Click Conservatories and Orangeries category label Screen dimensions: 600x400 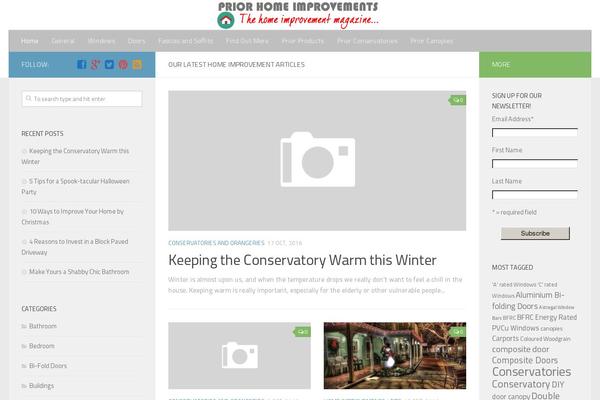pyautogui.click(x=216, y=243)
